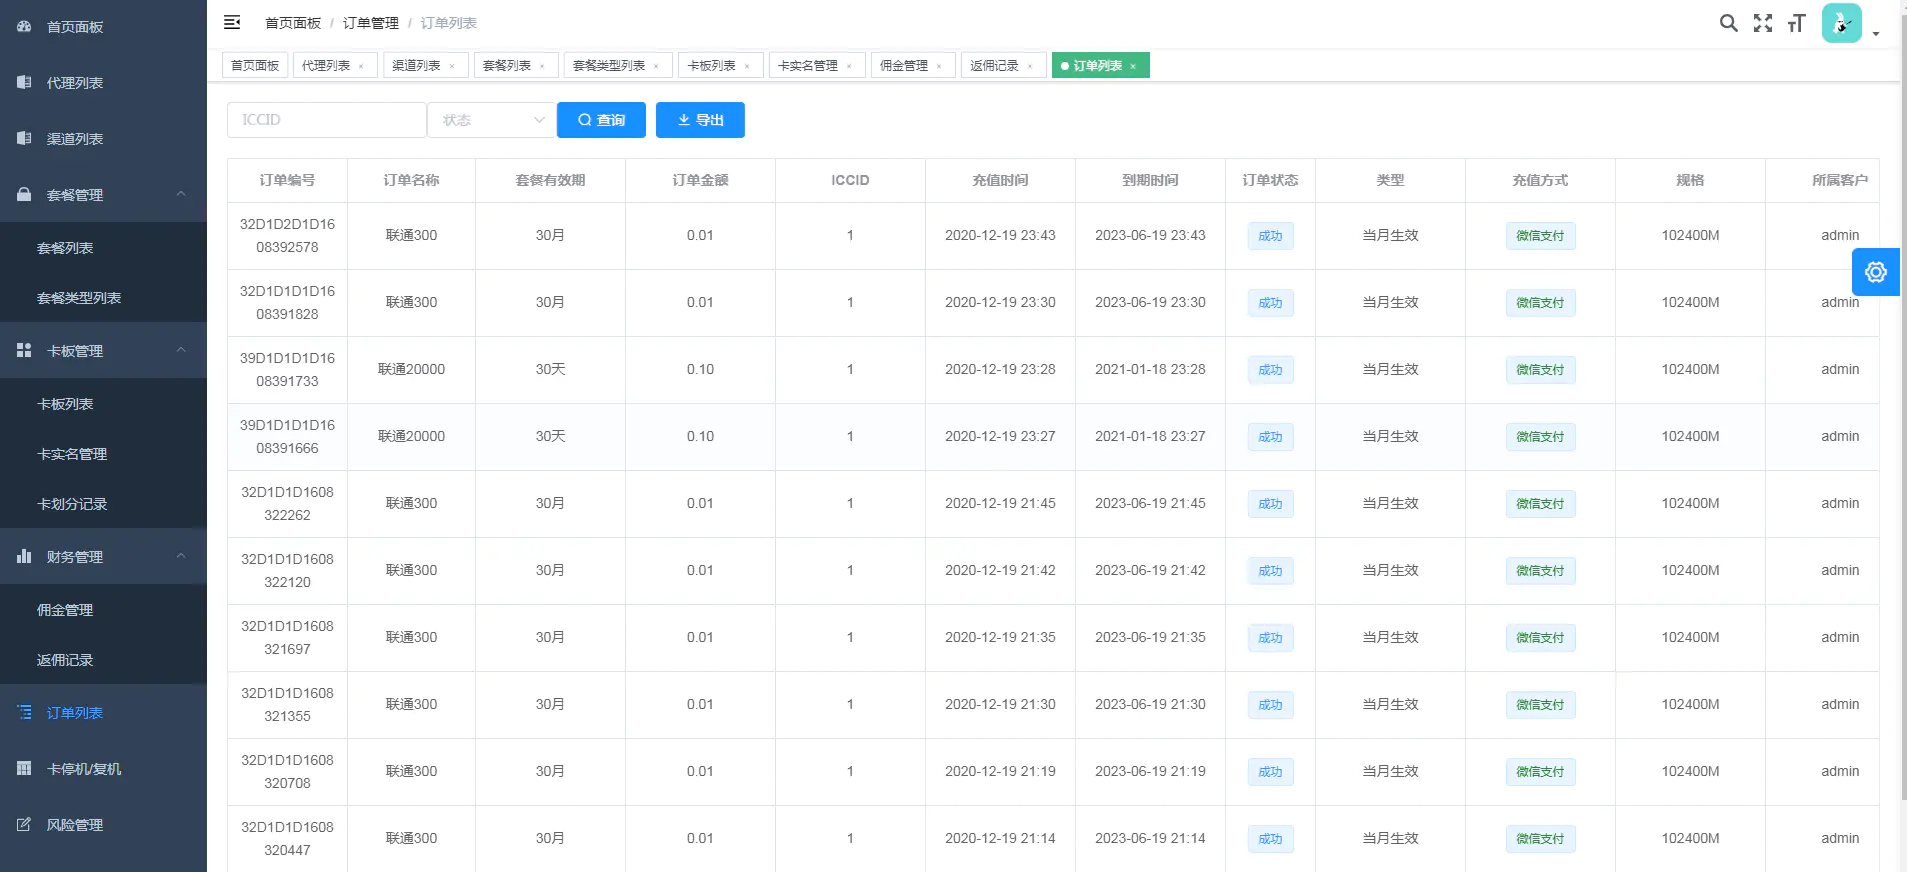Open the search magnifier icon
1907x872 pixels.
1728,23
